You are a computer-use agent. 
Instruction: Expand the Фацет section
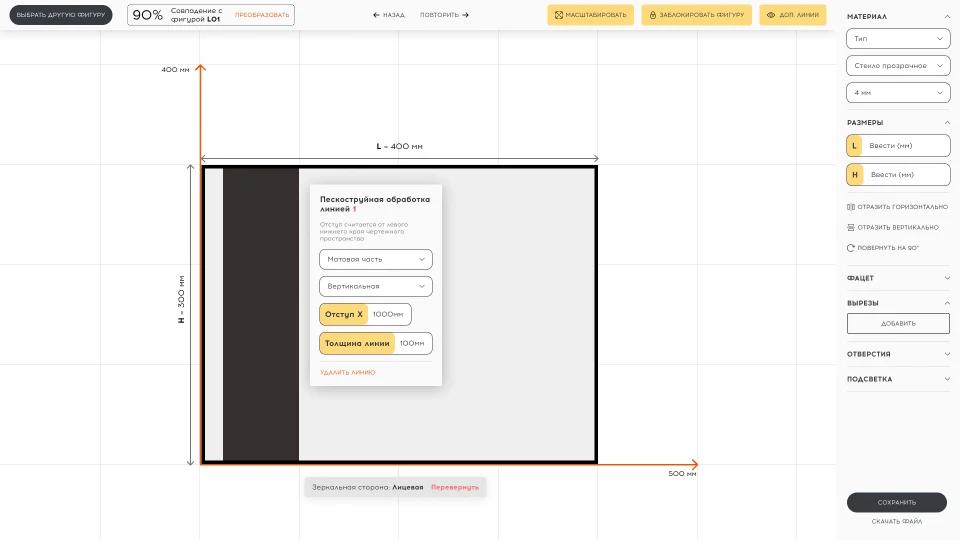click(x=947, y=278)
